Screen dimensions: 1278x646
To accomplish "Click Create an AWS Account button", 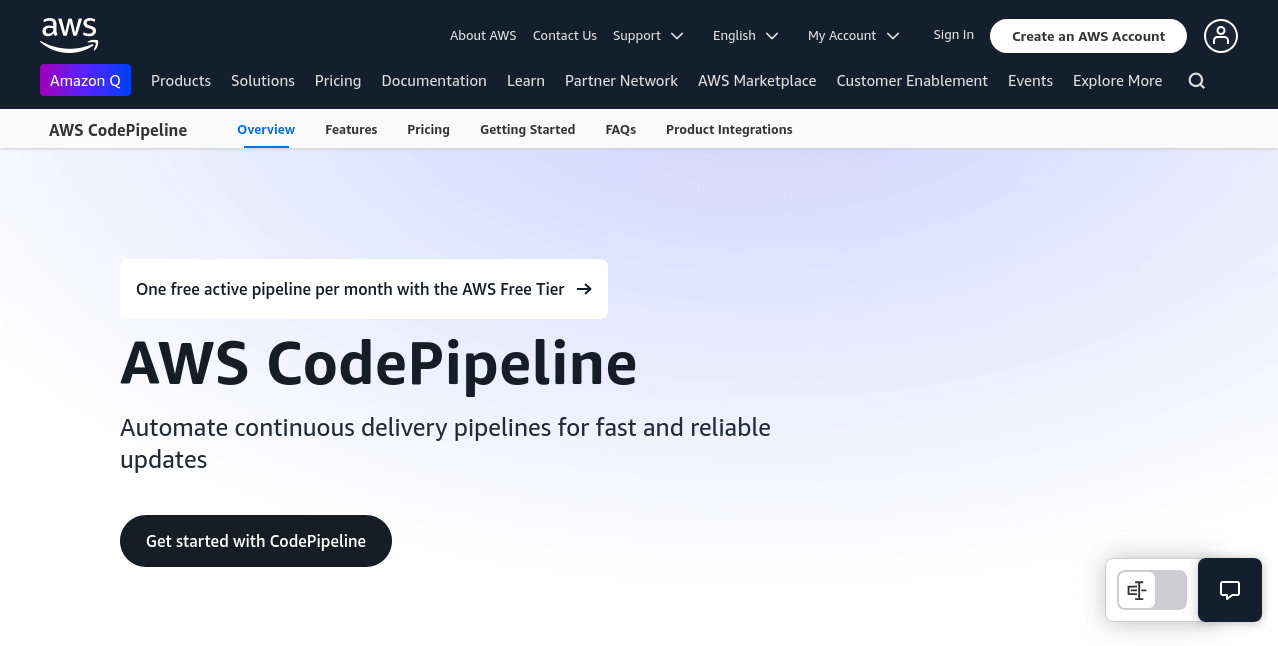I will point(1088,36).
